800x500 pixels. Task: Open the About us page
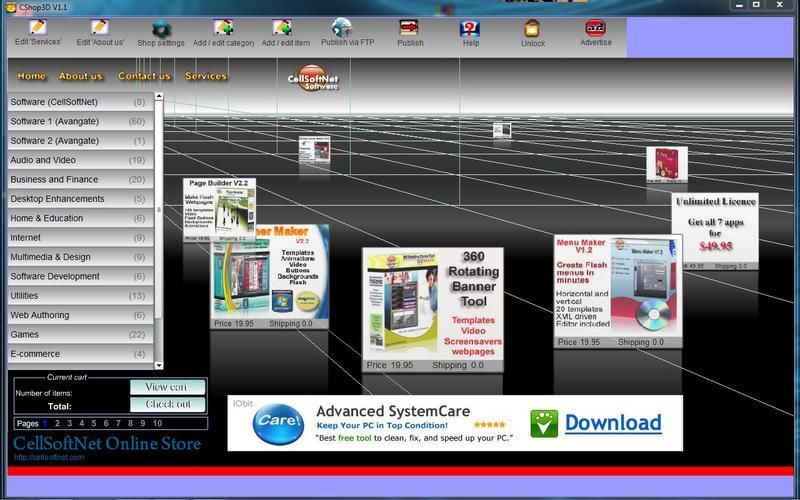tap(81, 76)
